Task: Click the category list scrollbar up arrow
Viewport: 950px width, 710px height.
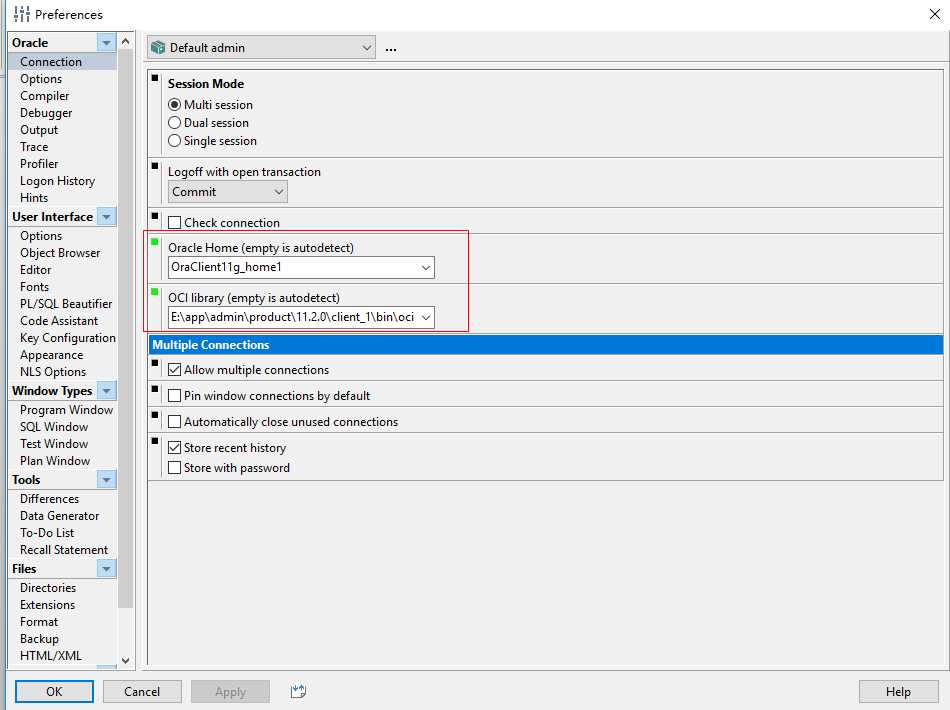Action: point(125,41)
